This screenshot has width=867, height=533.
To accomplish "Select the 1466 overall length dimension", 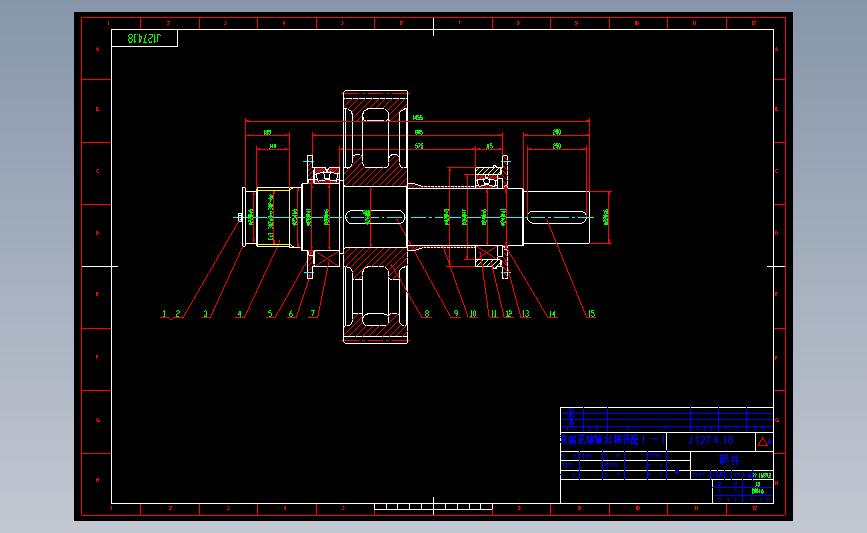I will (x=417, y=118).
